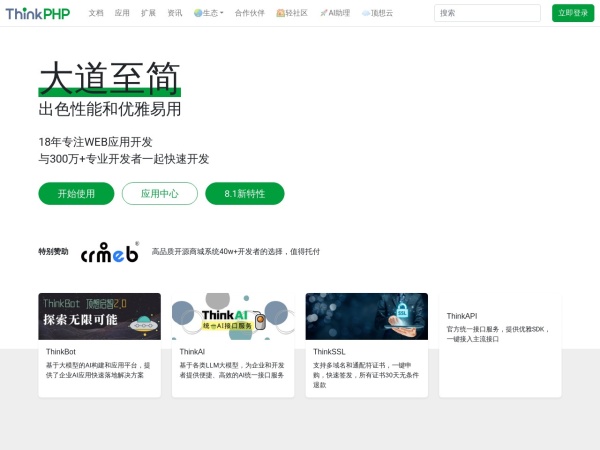The height and width of the screenshot is (450, 600).
Task: Open the 资讯 navigation item
Action: (x=175, y=14)
